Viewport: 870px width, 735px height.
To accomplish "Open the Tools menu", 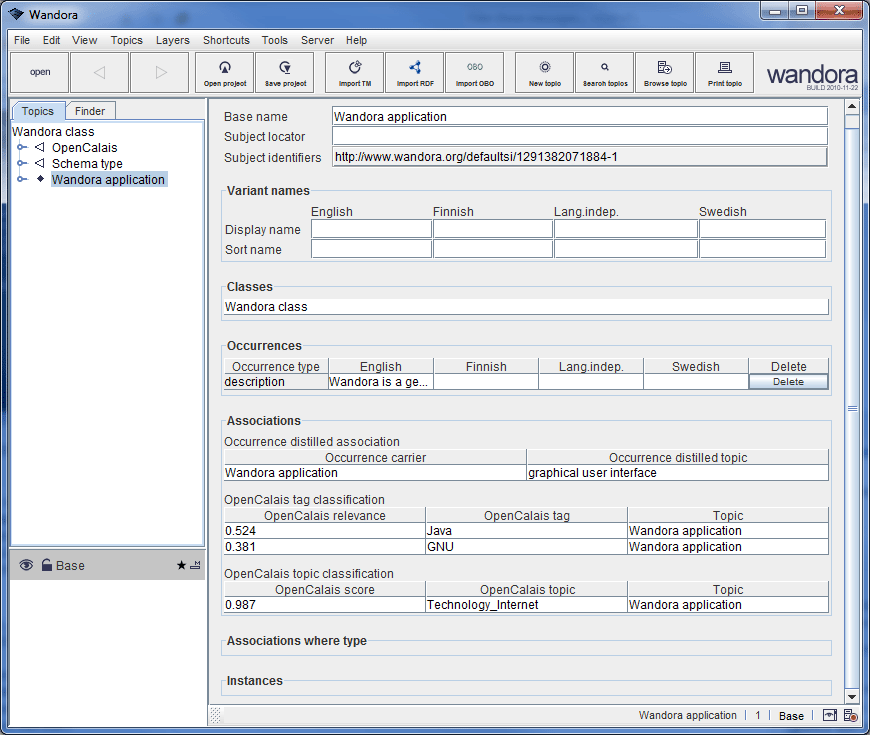I will [x=275, y=40].
